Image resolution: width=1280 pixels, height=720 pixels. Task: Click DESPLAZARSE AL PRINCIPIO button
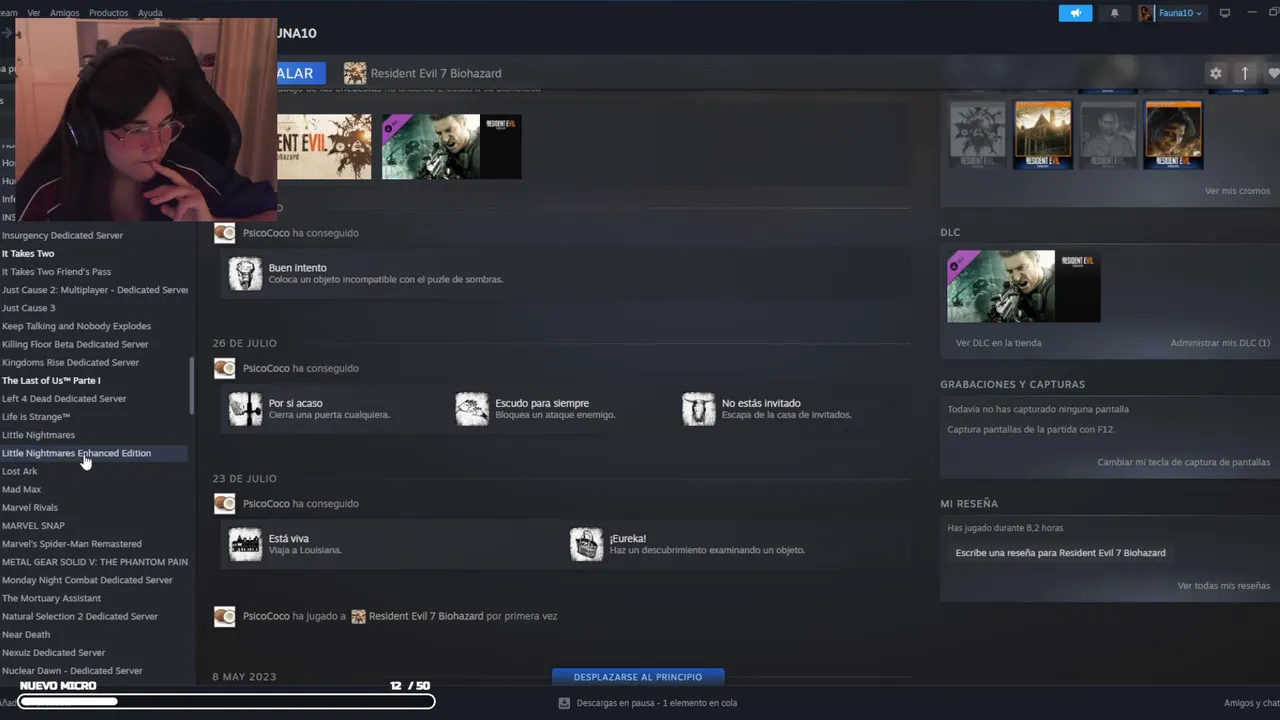tap(638, 677)
